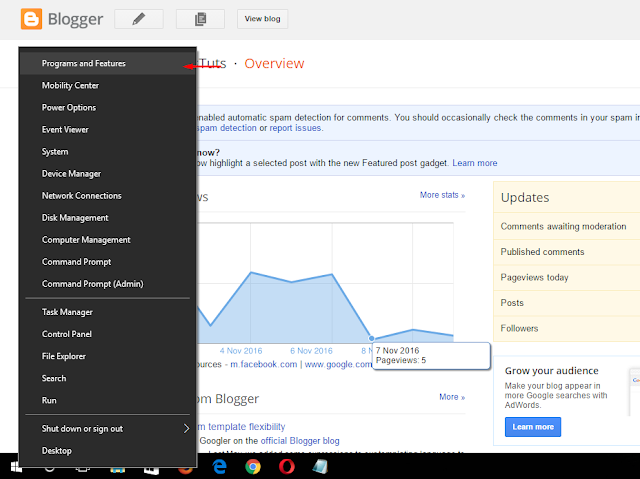640x479 pixels.
Task: Open Programs and Features from the menu
Action: point(108,63)
